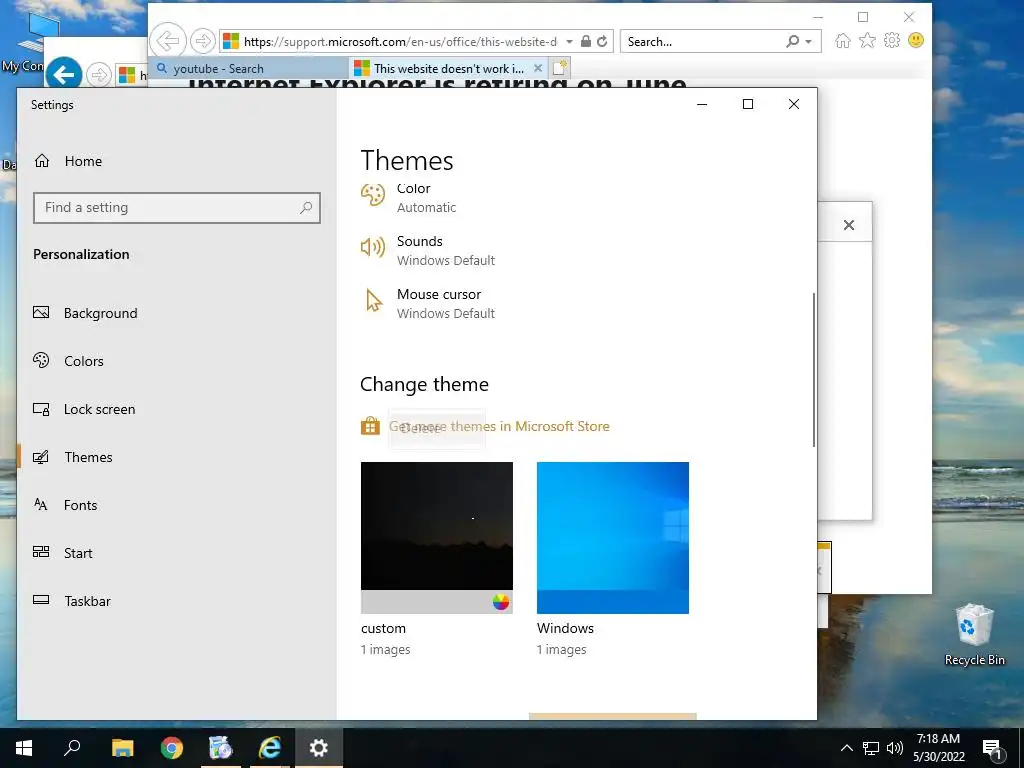Viewport: 1024px width, 768px height.
Task: Click the Internet Explorer address bar URL
Action: coord(400,42)
